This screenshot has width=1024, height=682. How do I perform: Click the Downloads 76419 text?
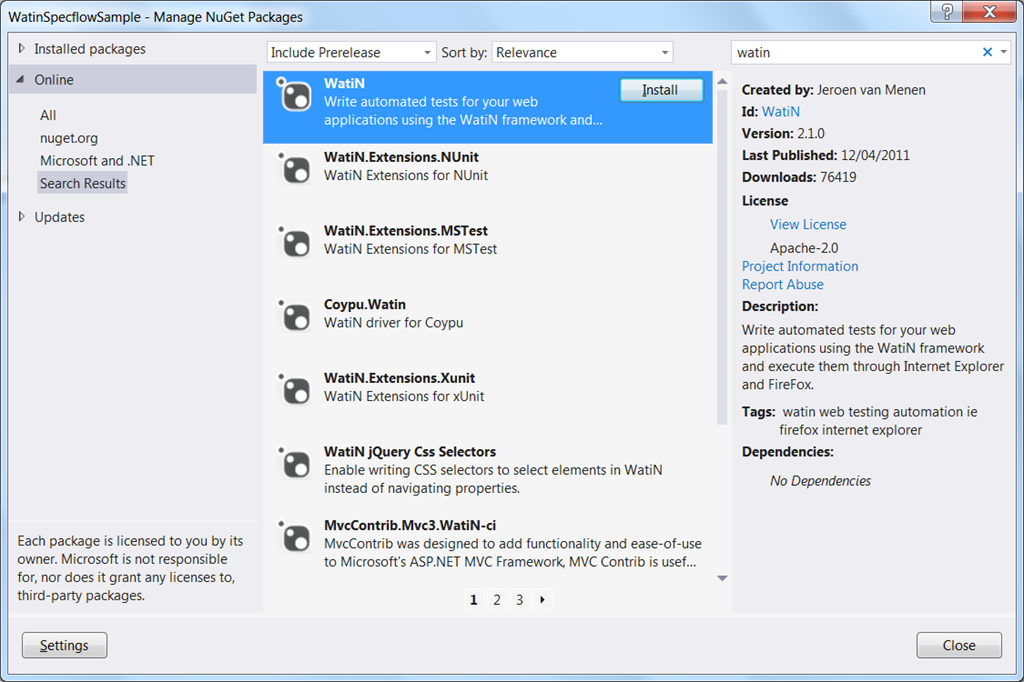point(799,178)
